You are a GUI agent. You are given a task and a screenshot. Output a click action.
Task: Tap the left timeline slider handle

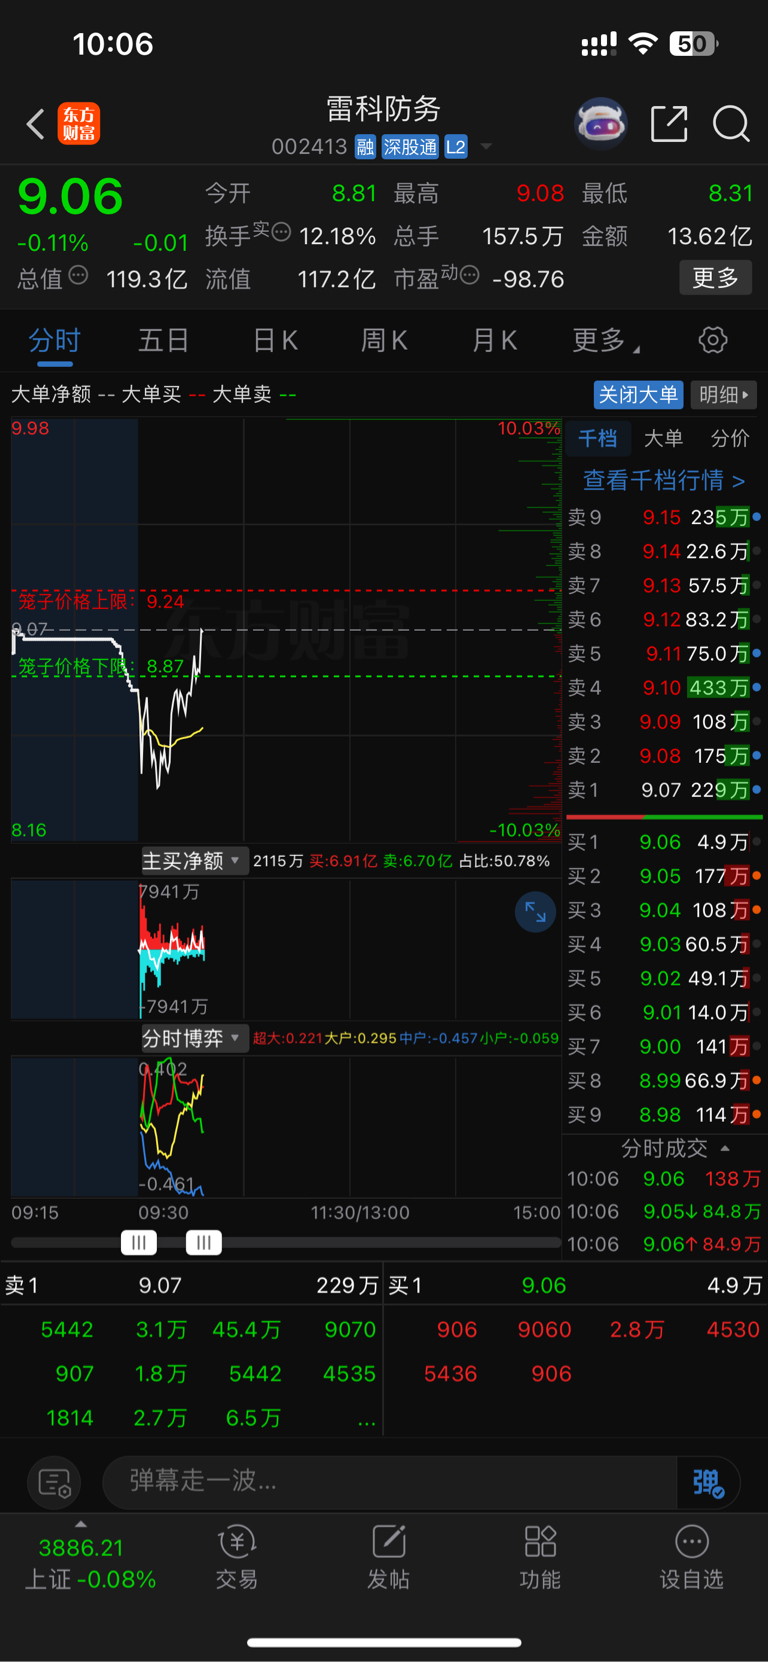click(x=139, y=1243)
